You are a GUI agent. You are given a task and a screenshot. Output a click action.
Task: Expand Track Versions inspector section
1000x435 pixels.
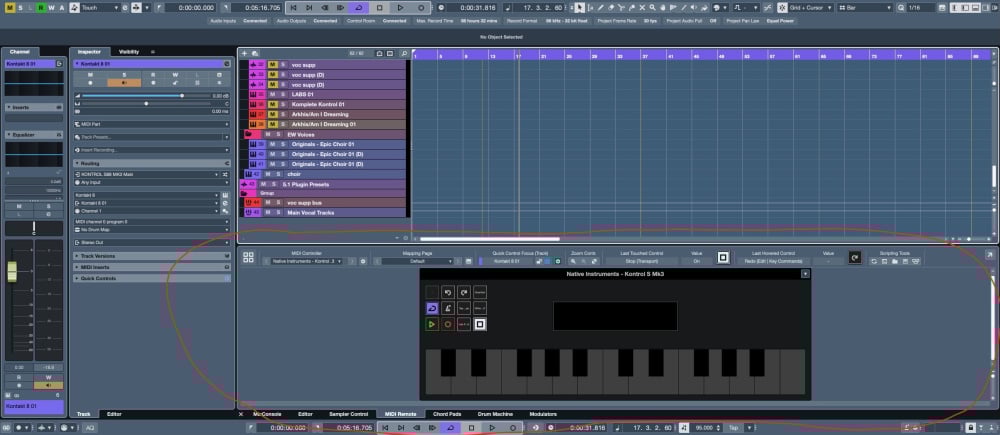(152, 256)
